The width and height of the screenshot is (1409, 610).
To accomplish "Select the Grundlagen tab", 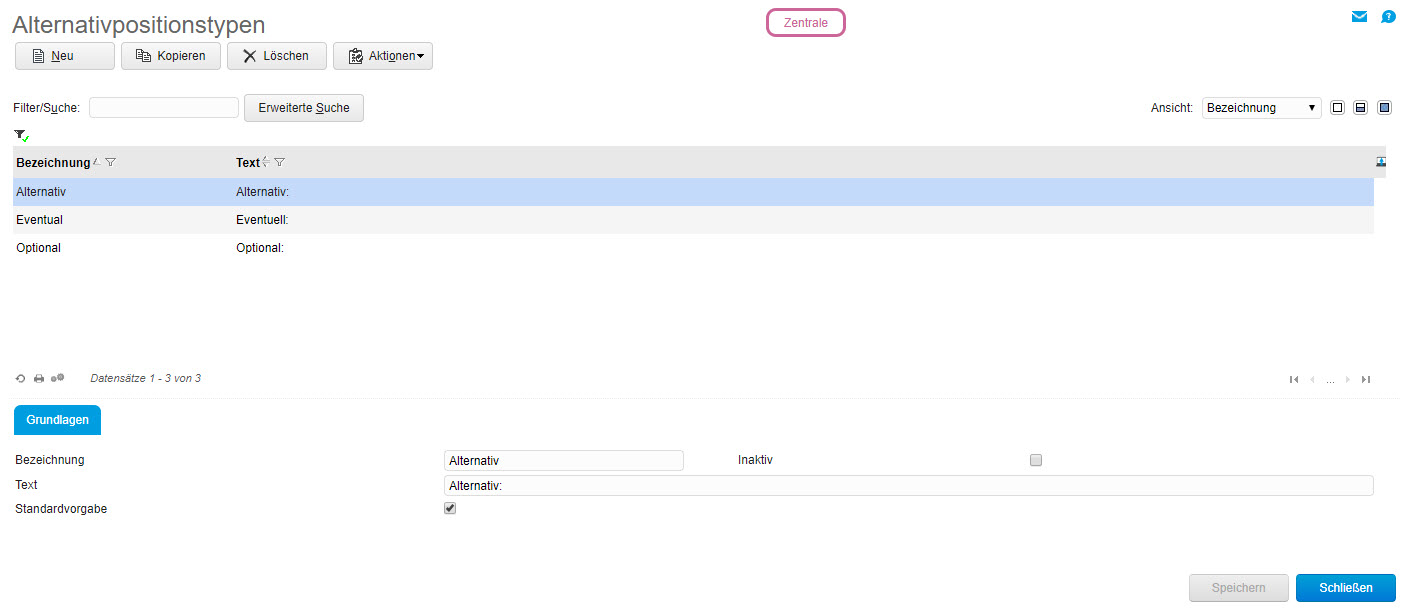I will click(57, 420).
